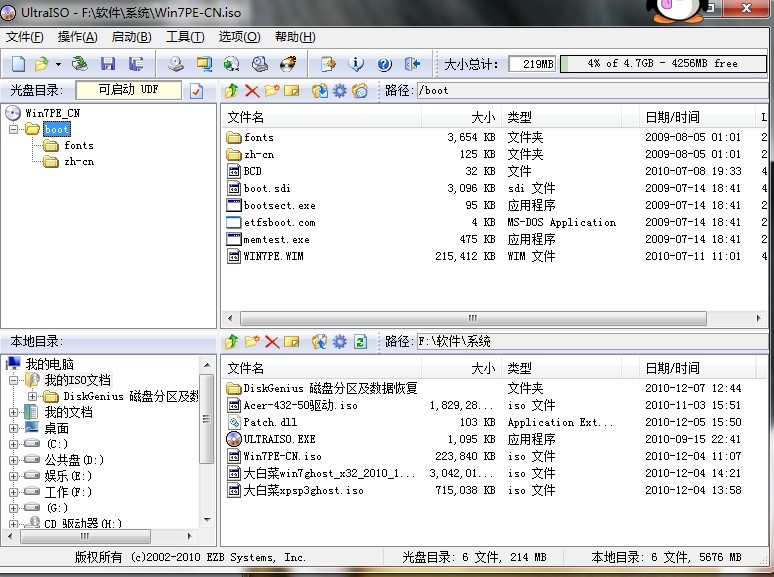Image resolution: width=774 pixels, height=577 pixels.
Task: Click the Add files icon in the local pane
Action: tap(319, 342)
